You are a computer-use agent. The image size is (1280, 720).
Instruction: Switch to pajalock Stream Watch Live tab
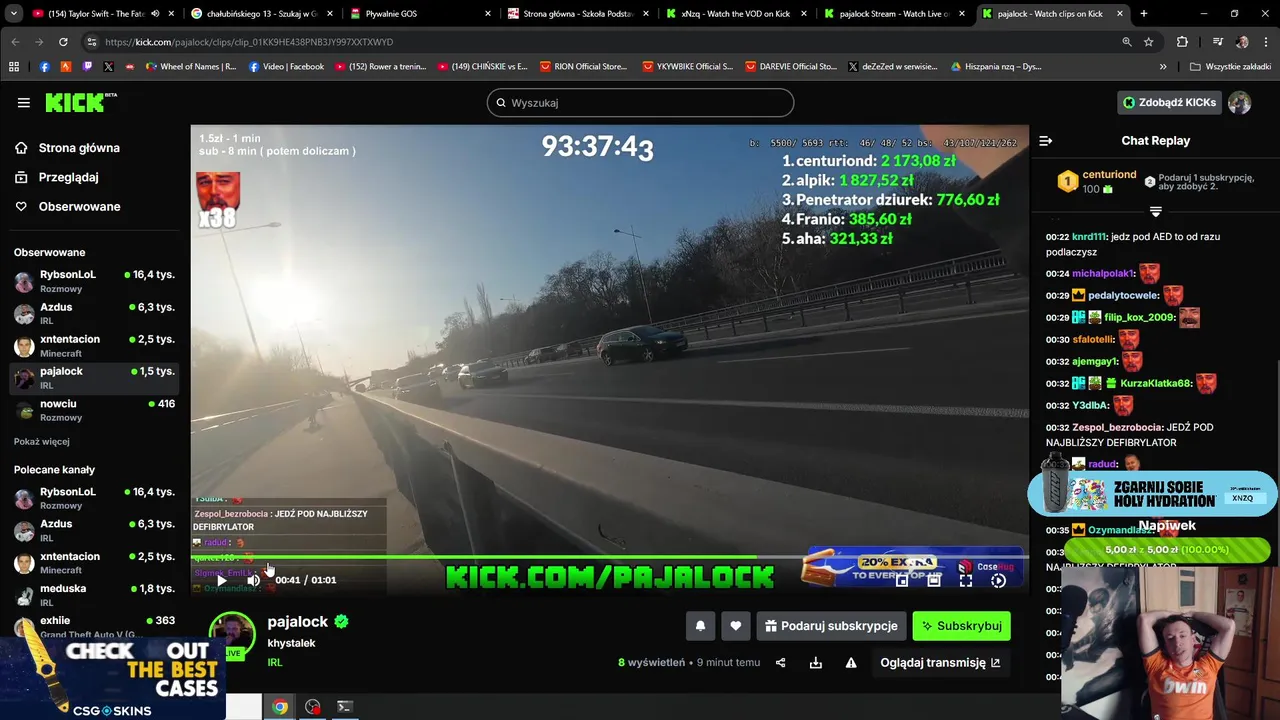point(893,14)
